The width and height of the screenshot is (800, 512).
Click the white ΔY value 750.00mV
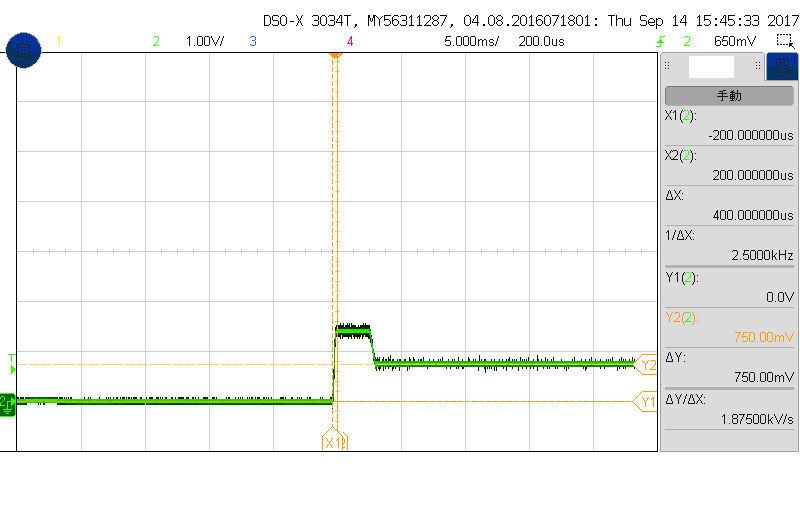(764, 377)
